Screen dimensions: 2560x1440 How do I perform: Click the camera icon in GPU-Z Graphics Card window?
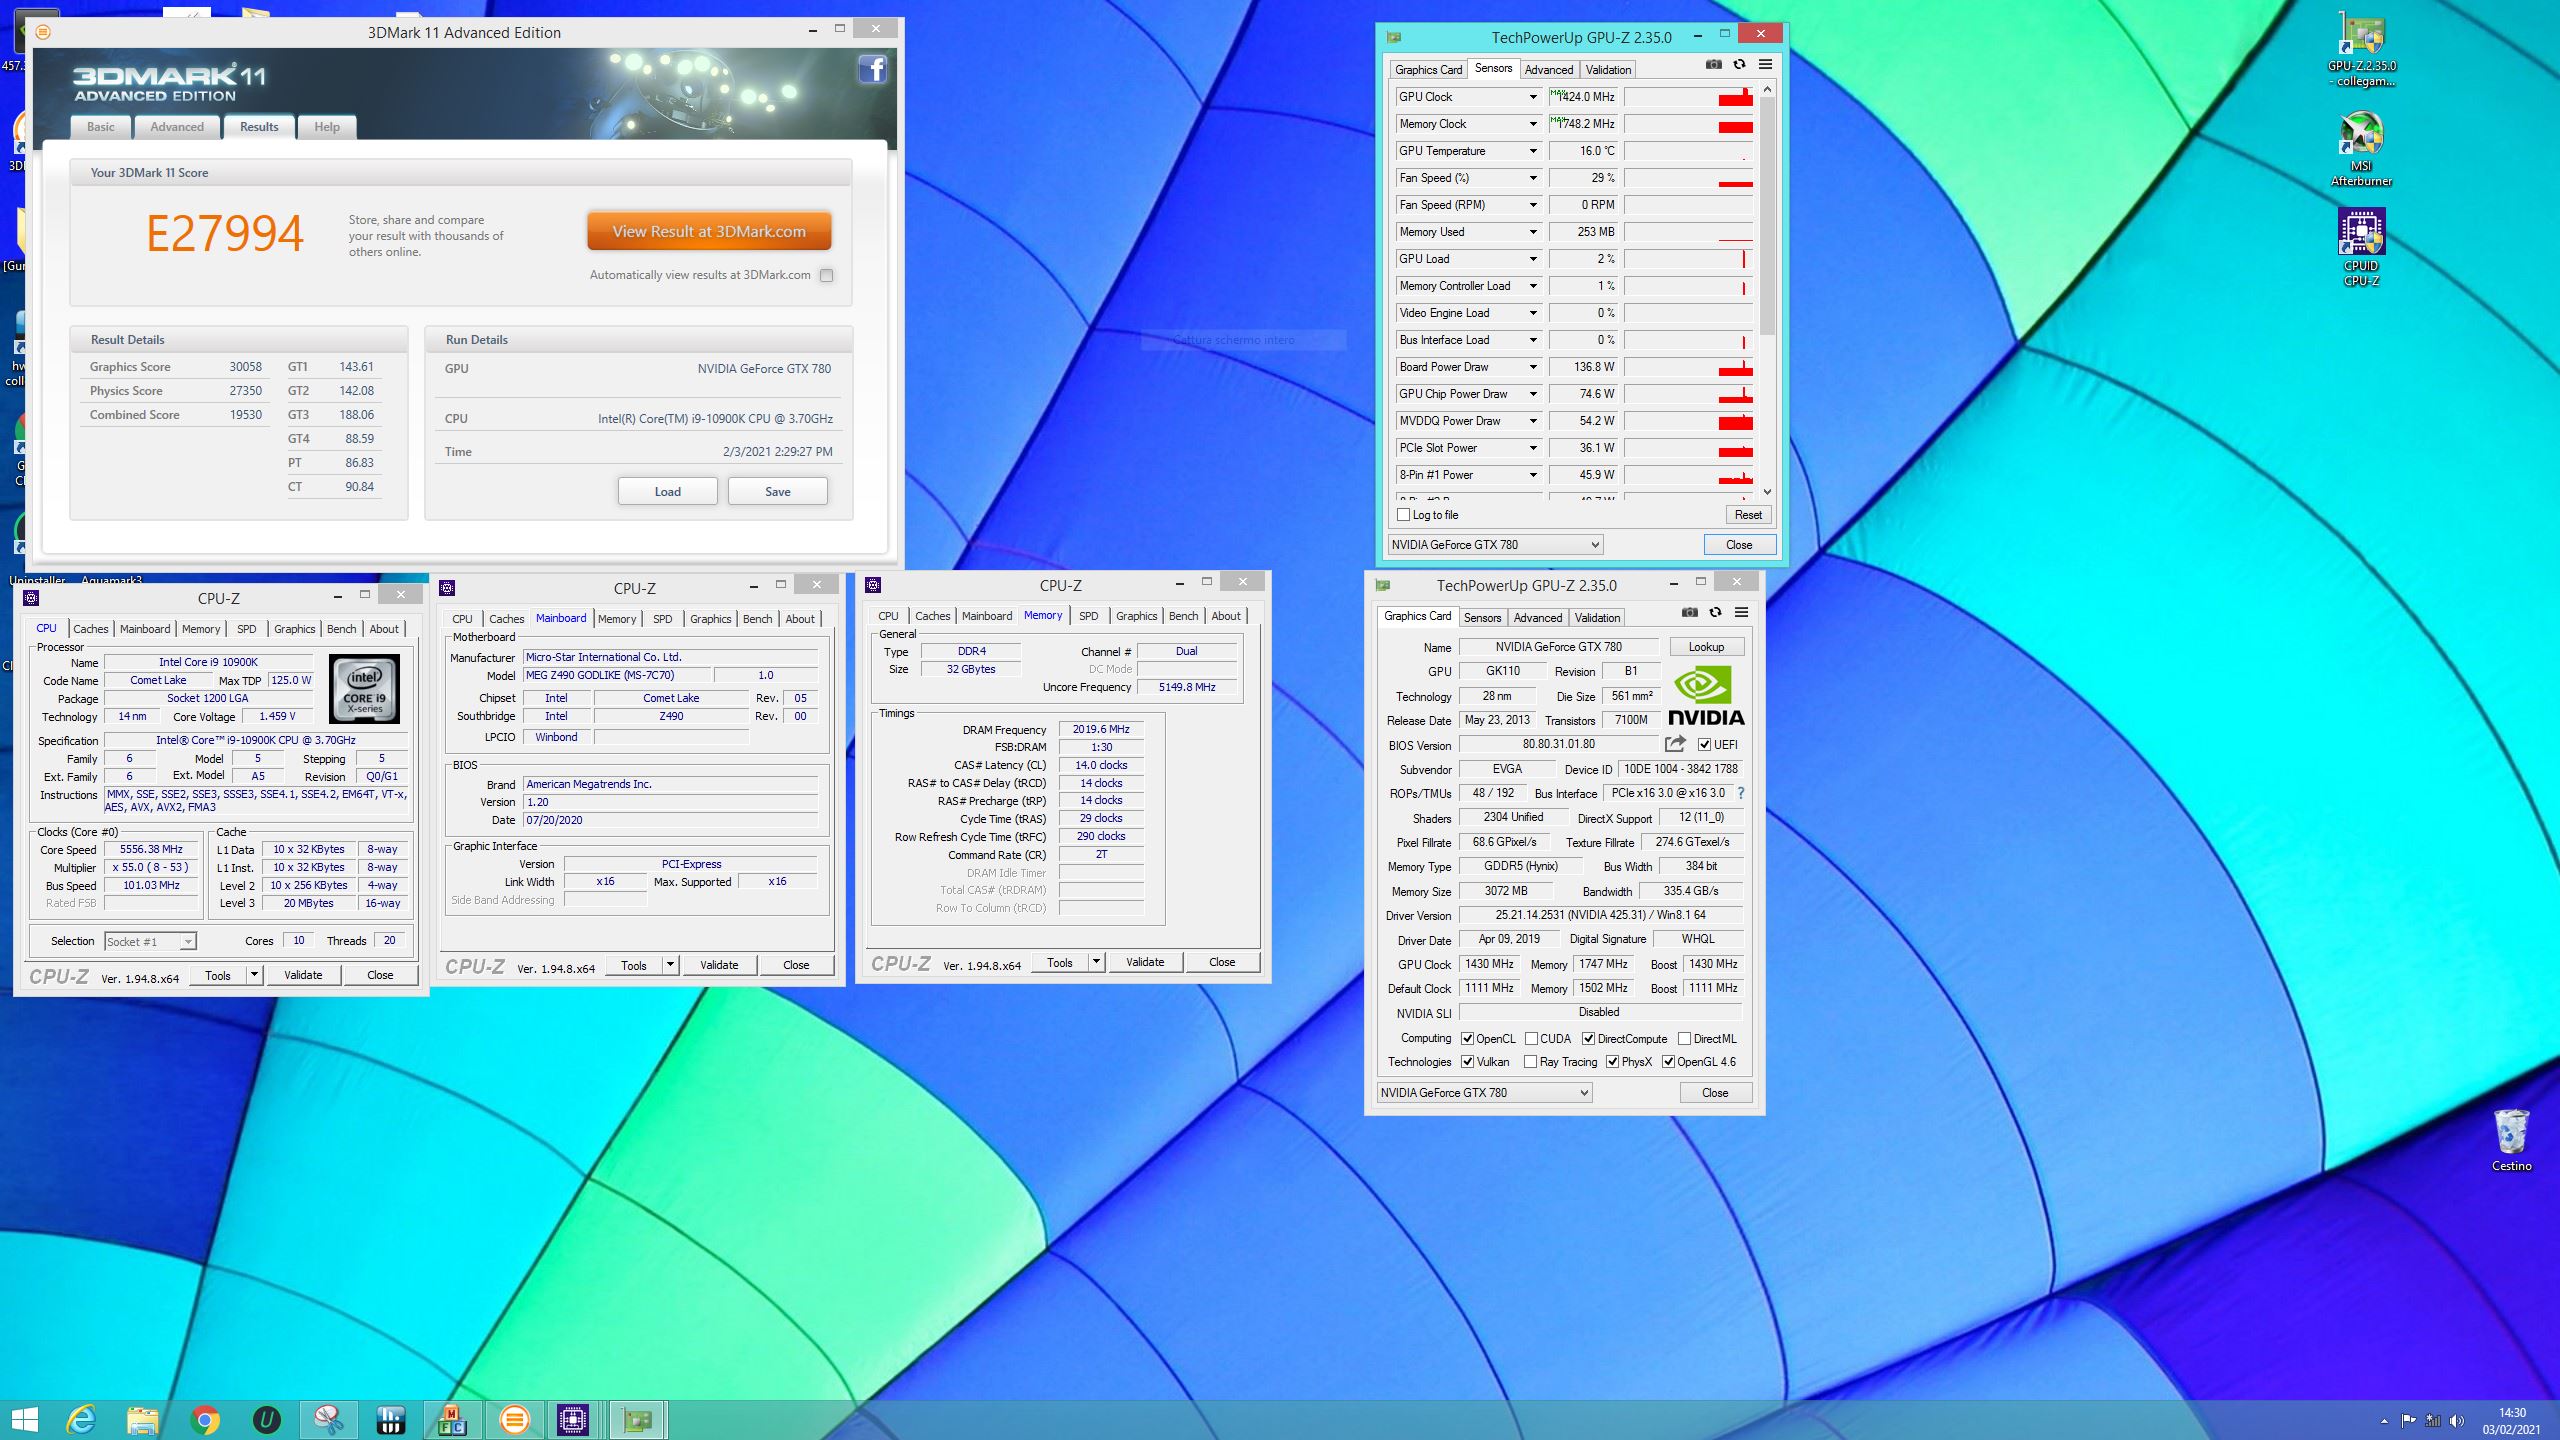(1689, 612)
